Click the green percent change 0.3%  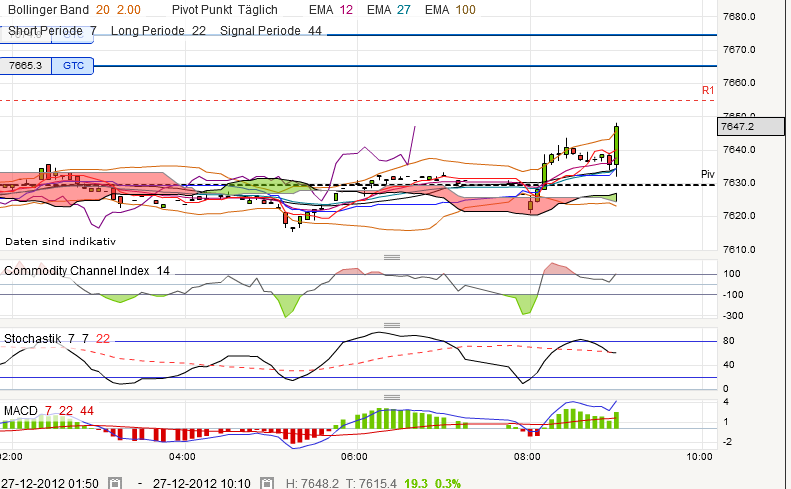[x=448, y=483]
